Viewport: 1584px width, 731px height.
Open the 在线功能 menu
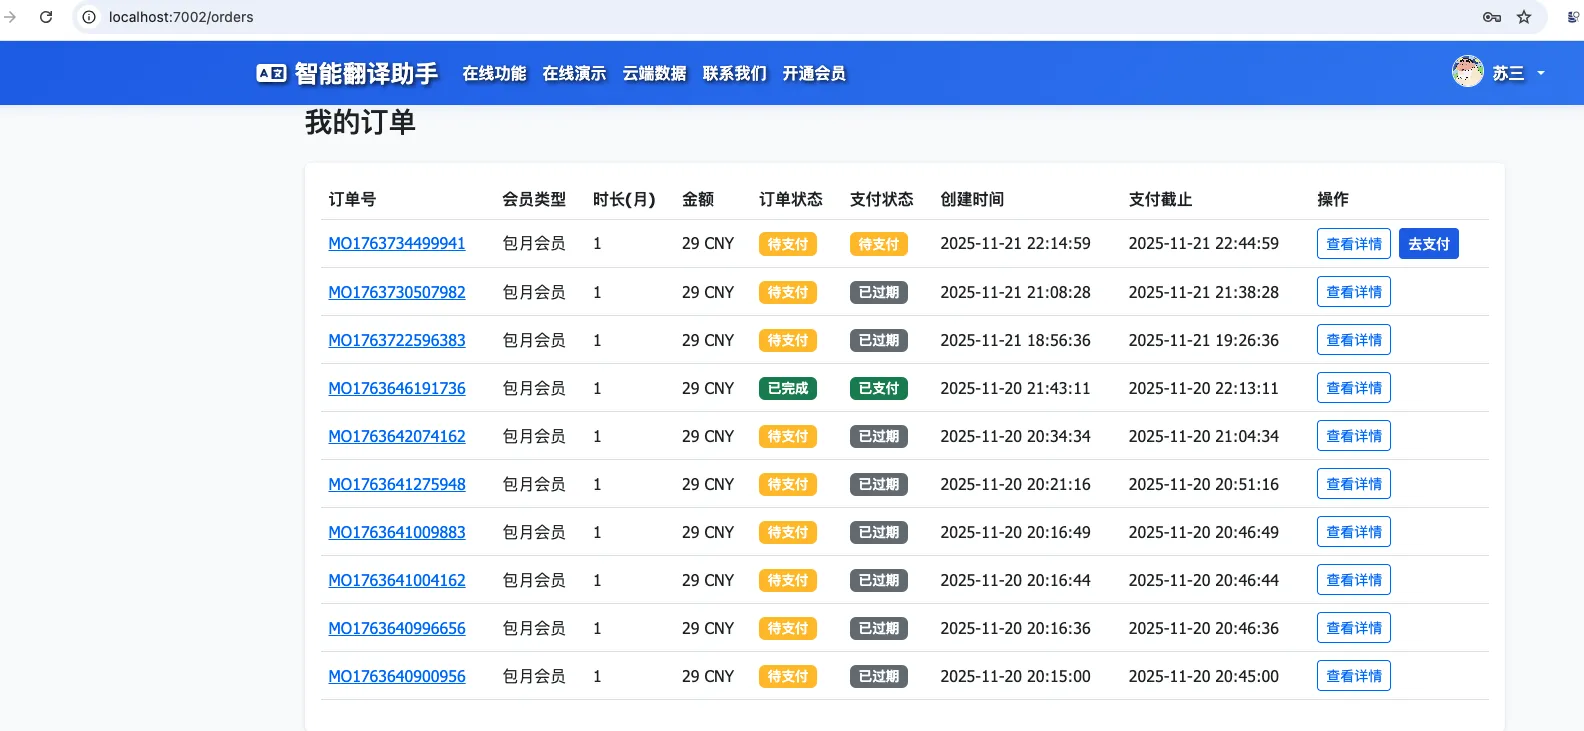click(494, 73)
